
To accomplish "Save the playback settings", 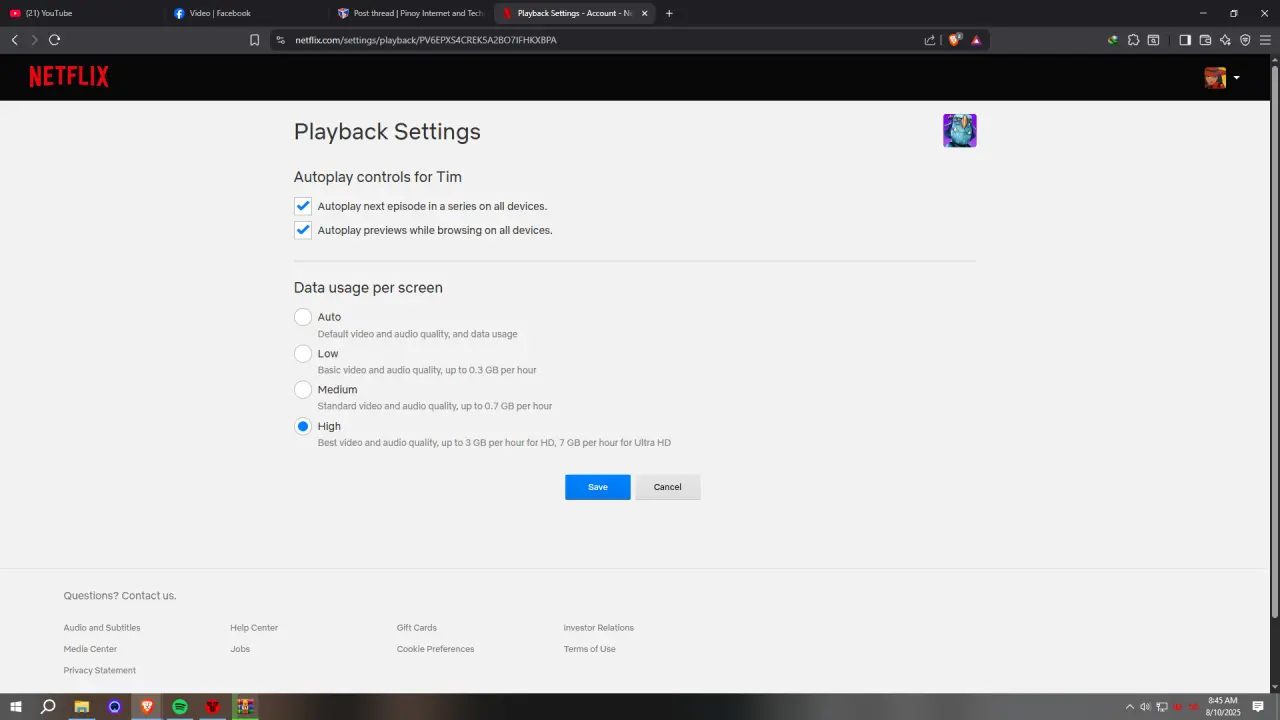I will (598, 487).
